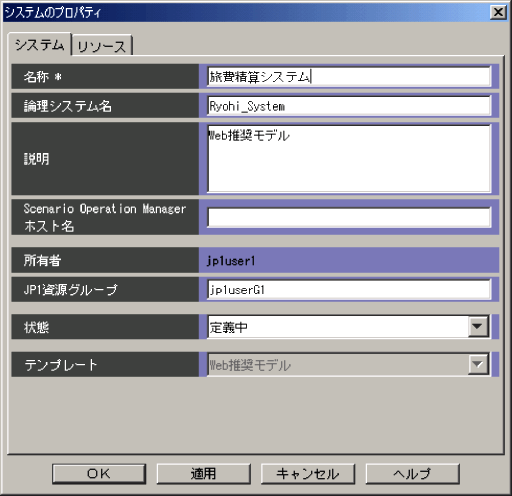Viewport: 512px width, 496px height.
Task: Close the システムのプロパティ dialog
Action: coord(498,12)
